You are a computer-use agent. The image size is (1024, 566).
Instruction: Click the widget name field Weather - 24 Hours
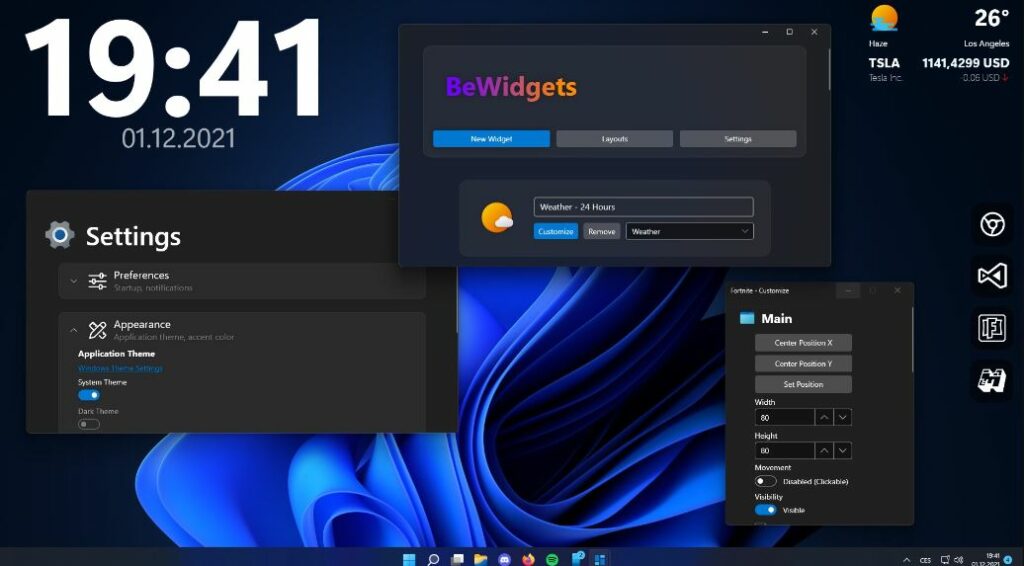pos(643,207)
